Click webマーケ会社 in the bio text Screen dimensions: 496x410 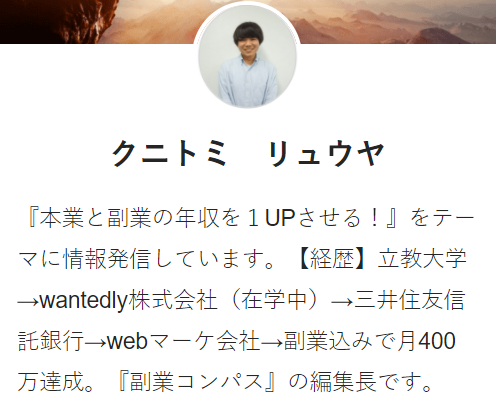point(183,341)
